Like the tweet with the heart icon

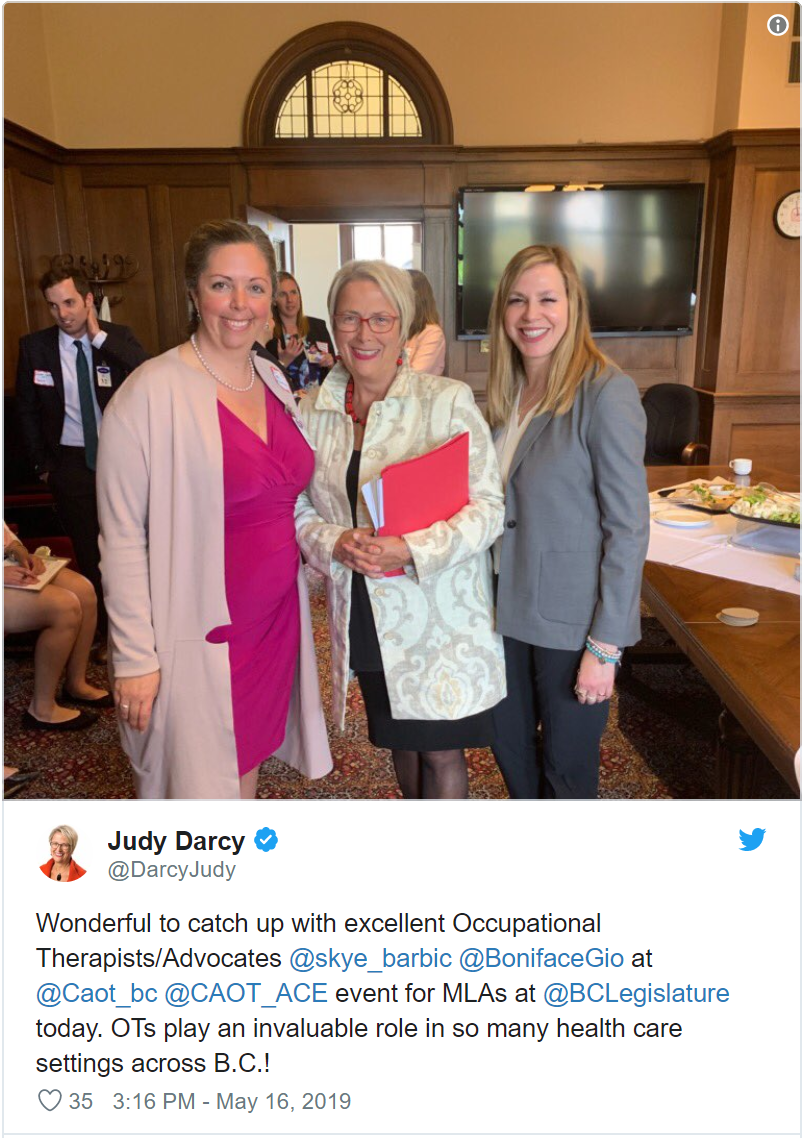coord(49,1100)
